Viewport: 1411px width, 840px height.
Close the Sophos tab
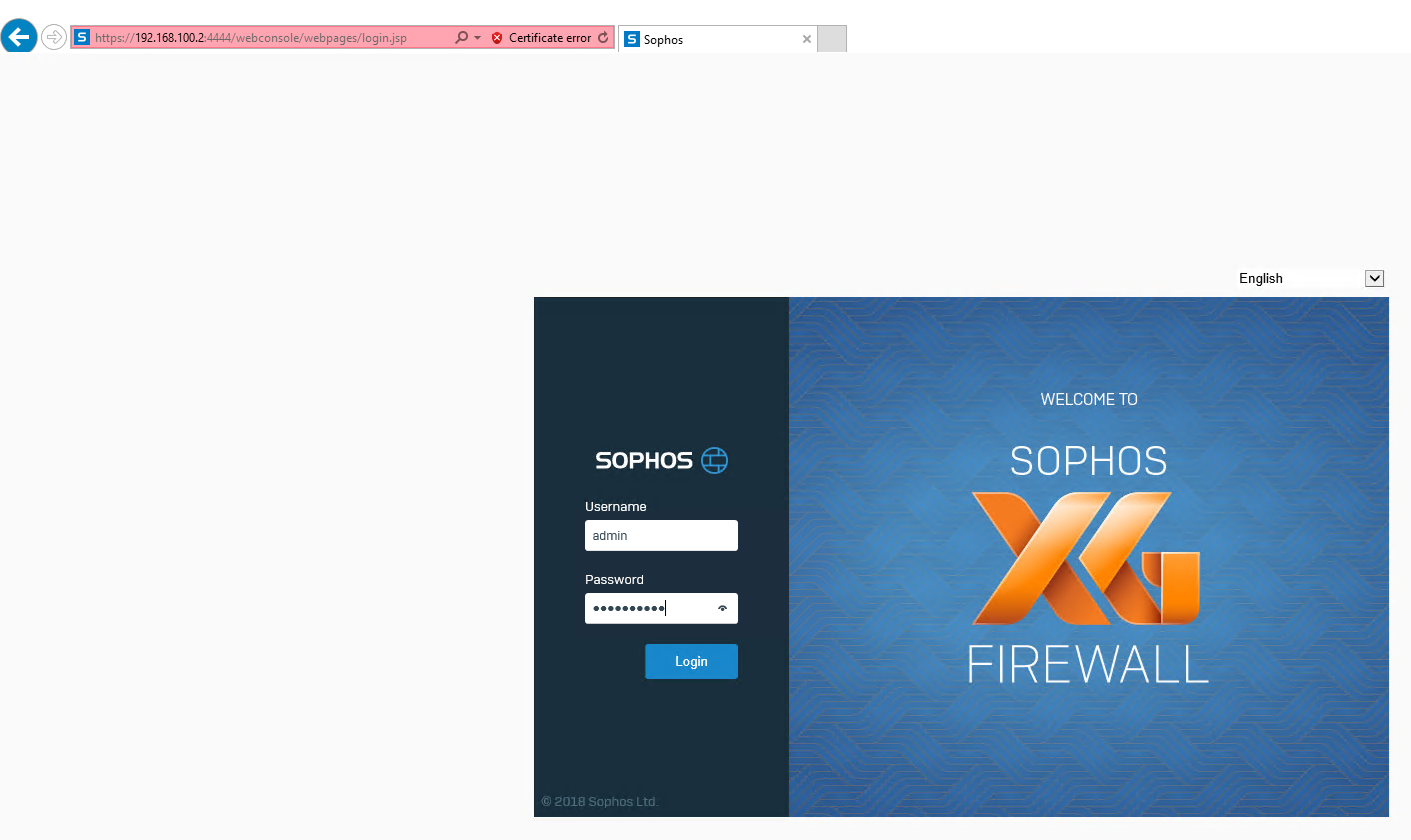[807, 39]
